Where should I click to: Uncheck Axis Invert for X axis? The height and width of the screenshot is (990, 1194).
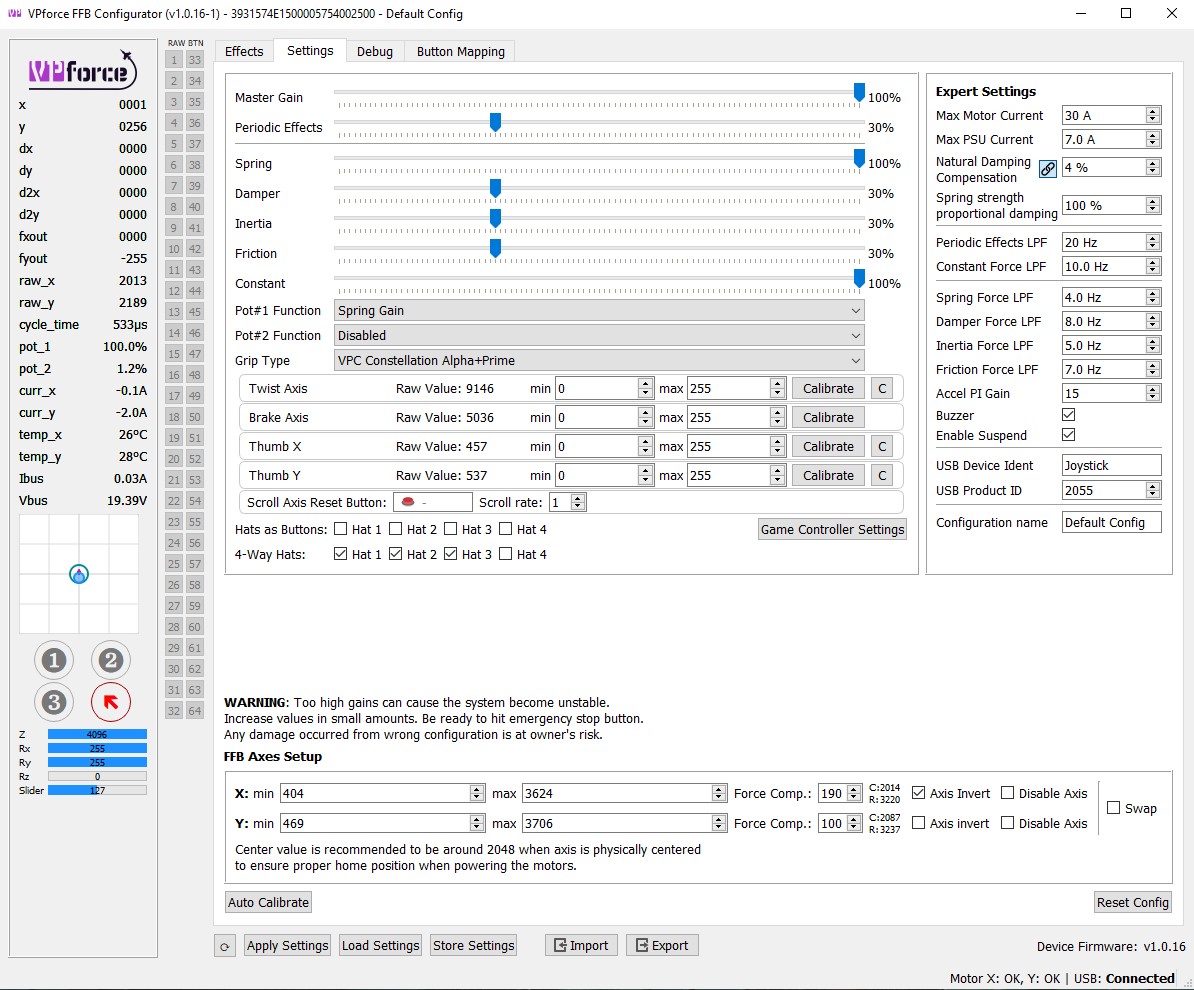coord(918,793)
